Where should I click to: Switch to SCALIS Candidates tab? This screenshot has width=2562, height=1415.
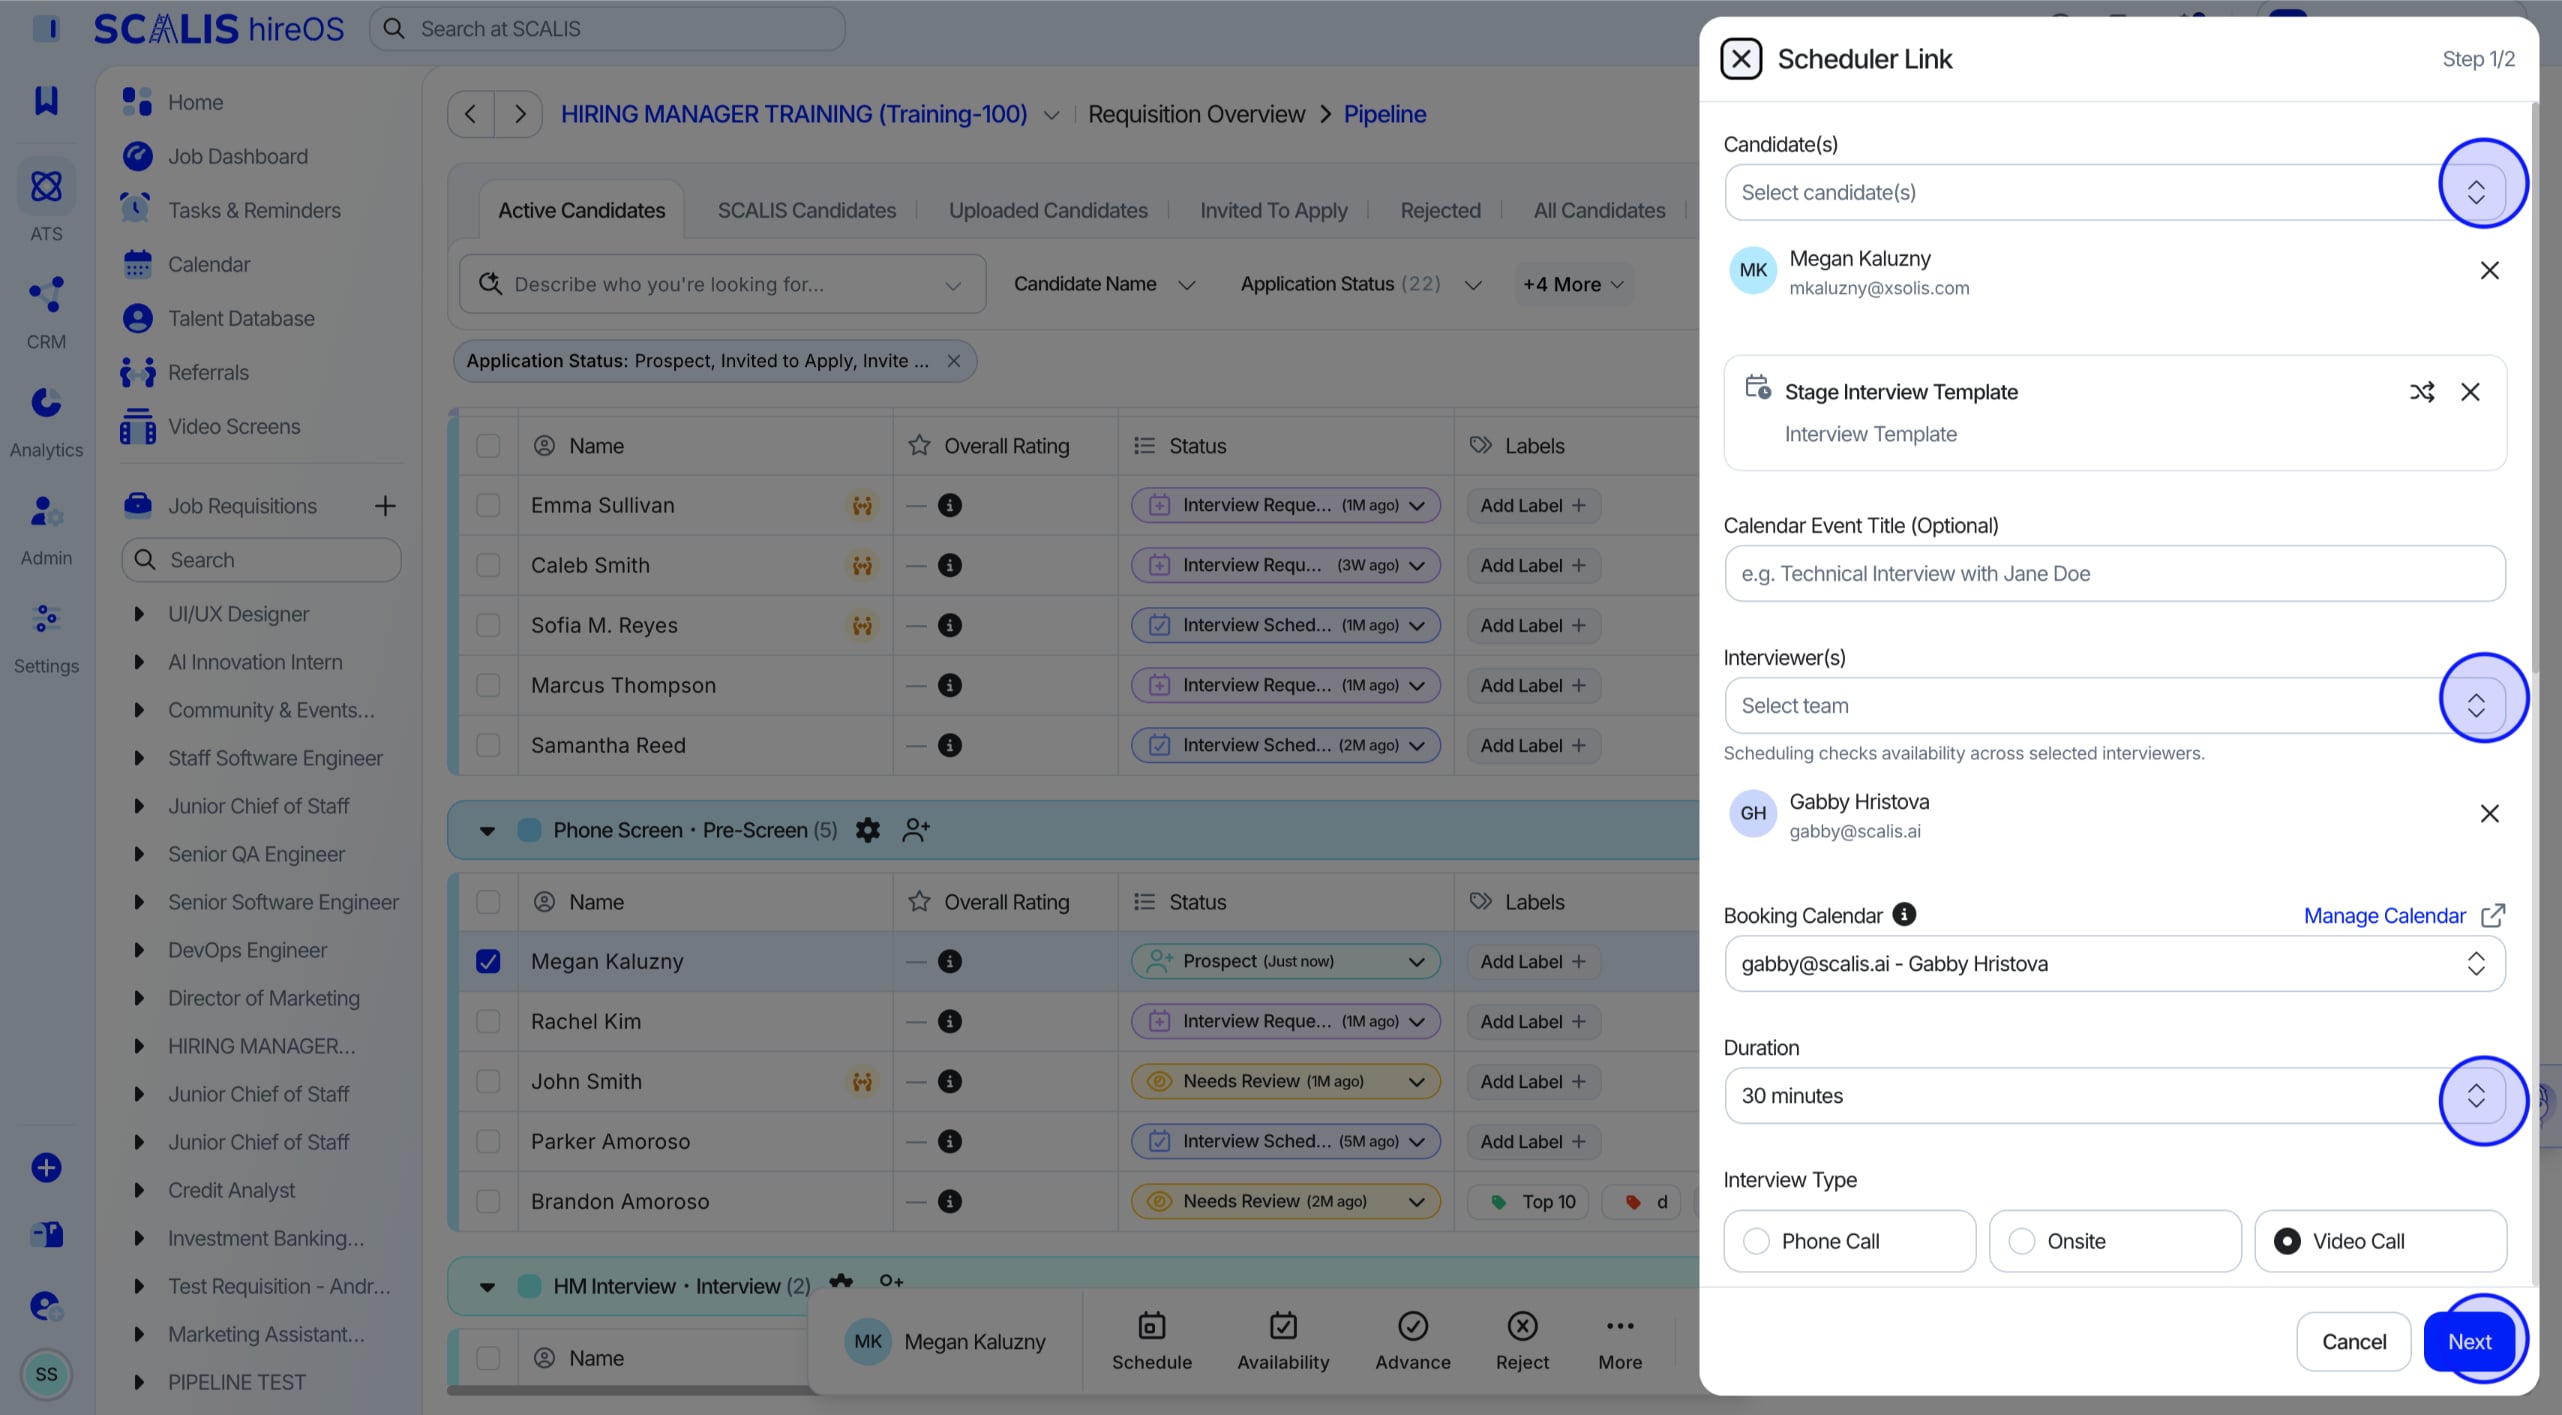pos(806,211)
